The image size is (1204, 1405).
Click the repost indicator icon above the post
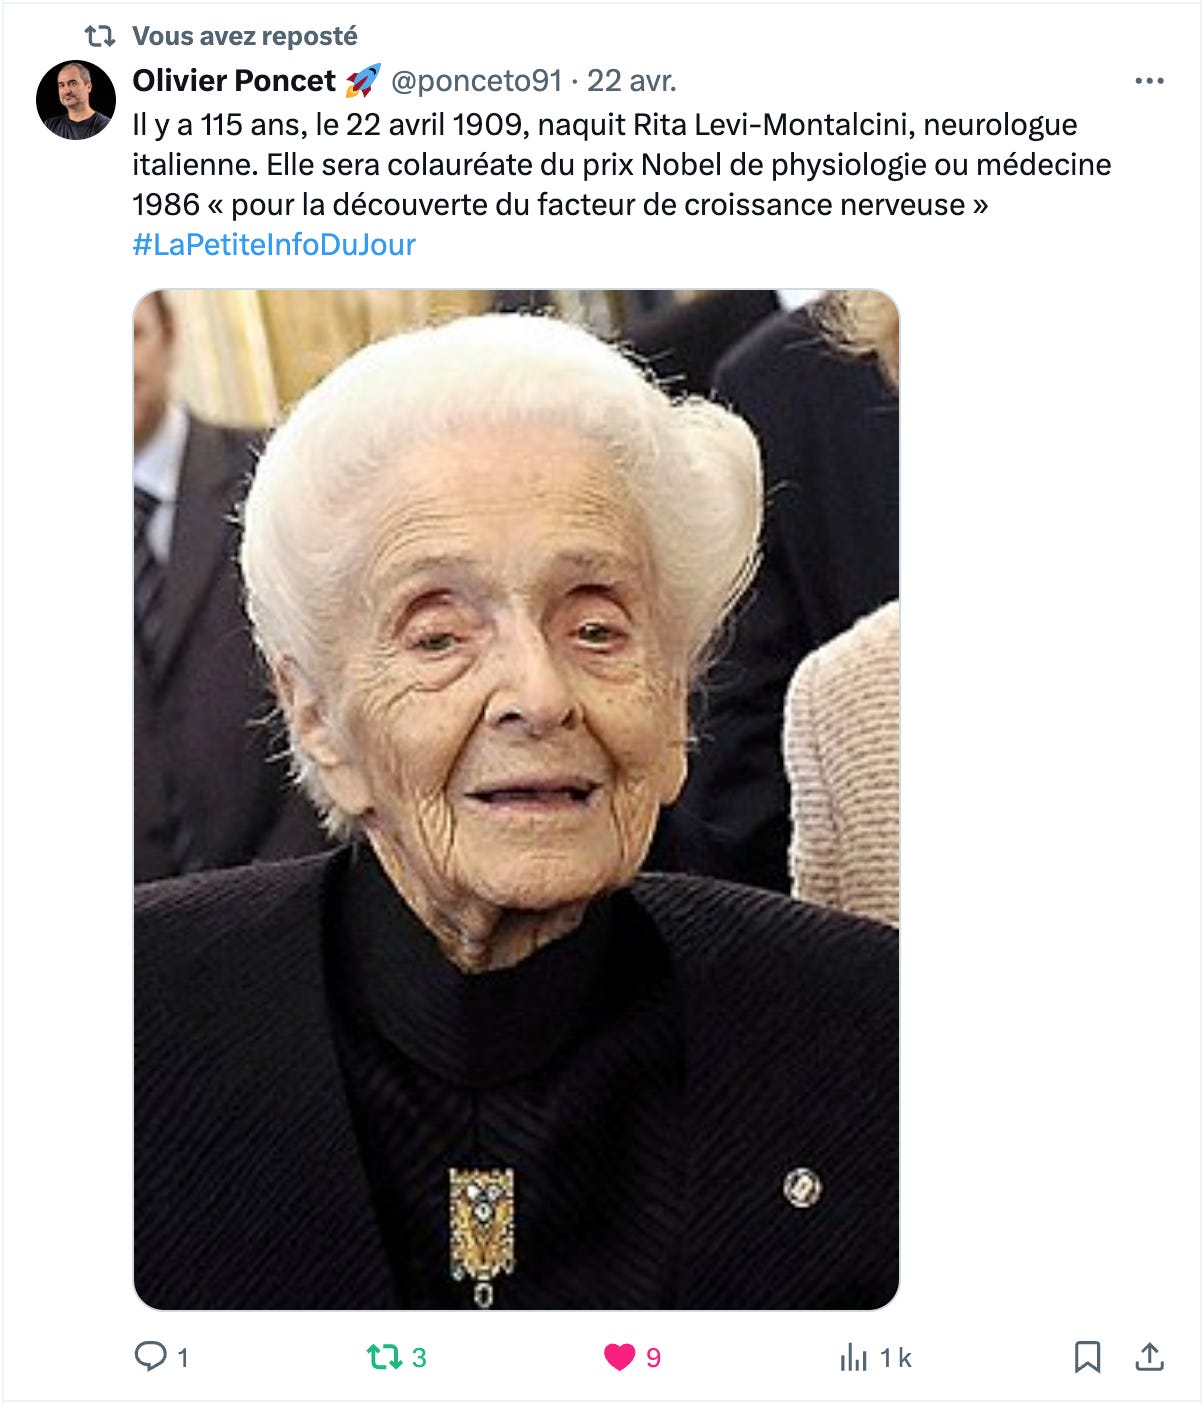point(100,36)
